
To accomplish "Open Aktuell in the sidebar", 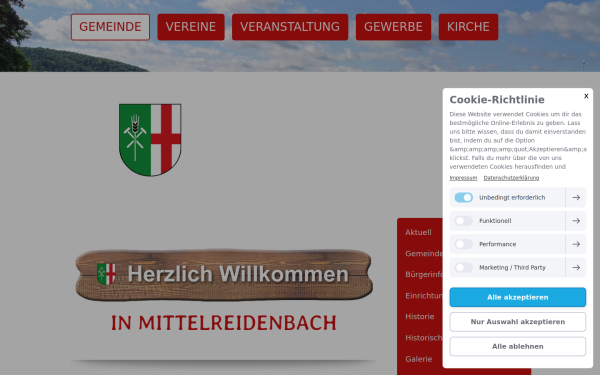I will pos(418,232).
